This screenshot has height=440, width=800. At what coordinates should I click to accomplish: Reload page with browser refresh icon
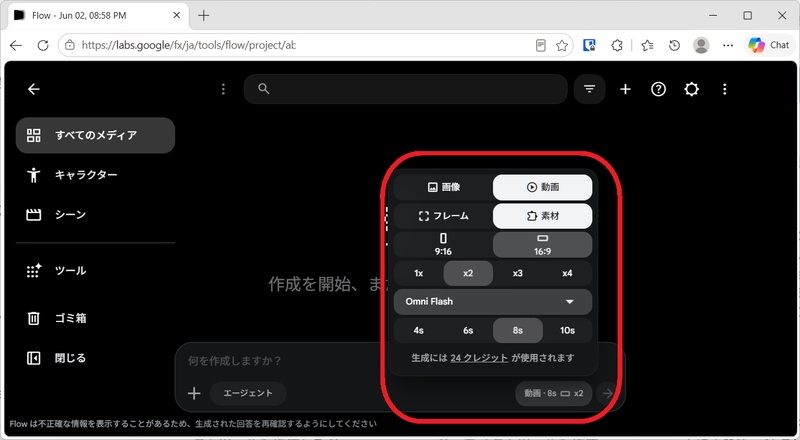point(43,45)
